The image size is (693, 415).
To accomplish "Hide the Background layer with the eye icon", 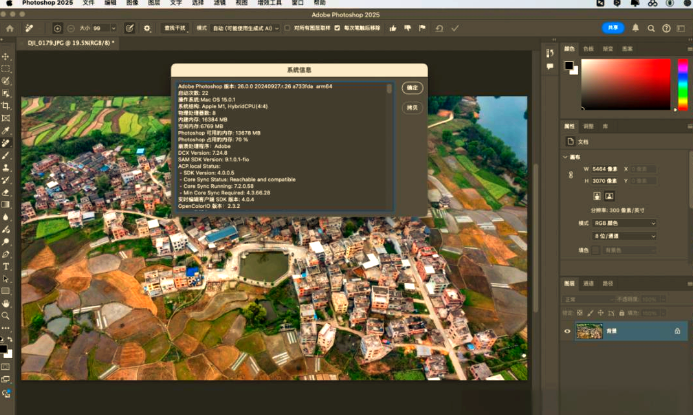I will pyautogui.click(x=567, y=331).
